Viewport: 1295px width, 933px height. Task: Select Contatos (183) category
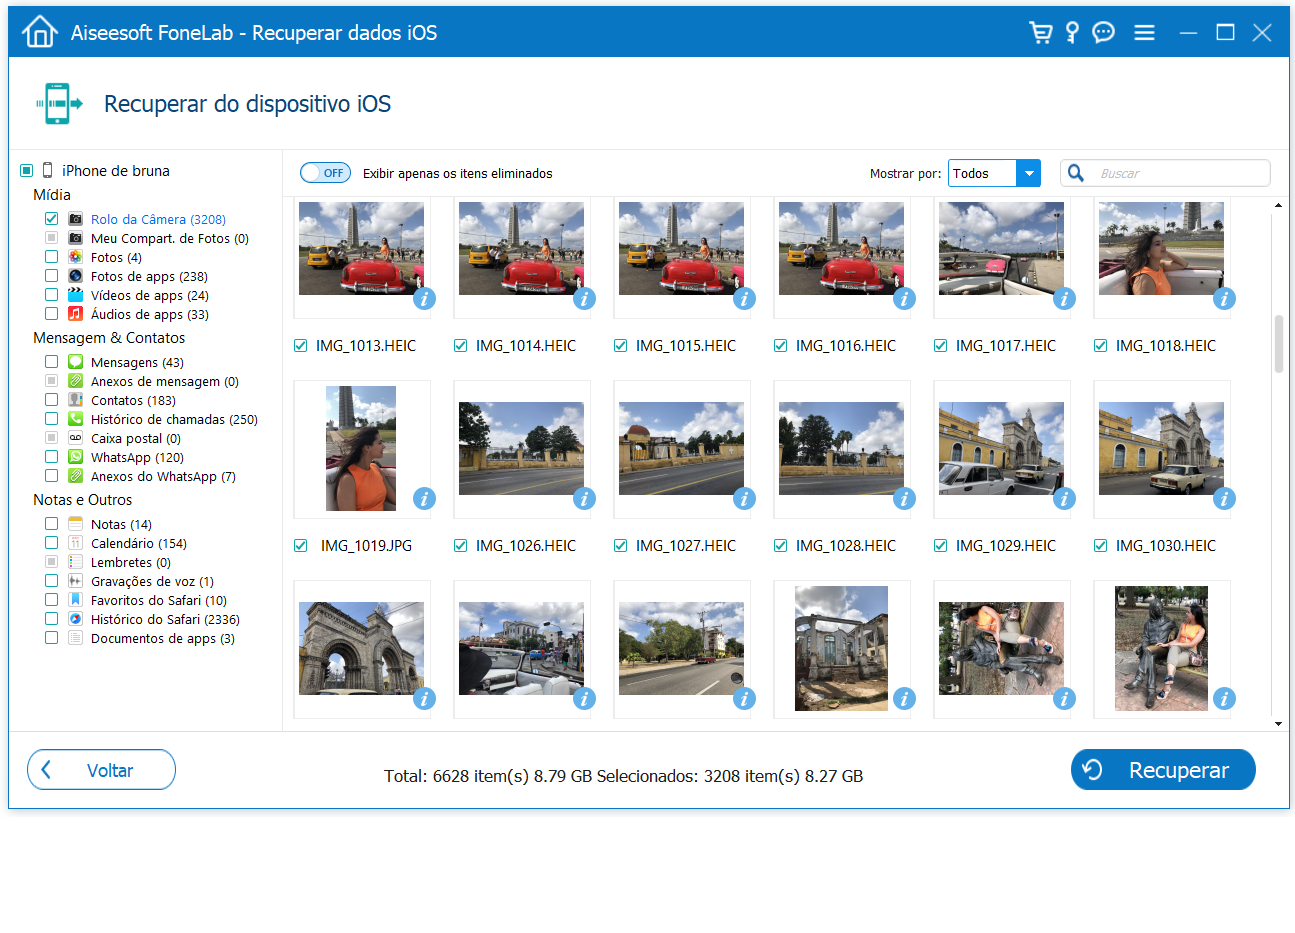(133, 401)
